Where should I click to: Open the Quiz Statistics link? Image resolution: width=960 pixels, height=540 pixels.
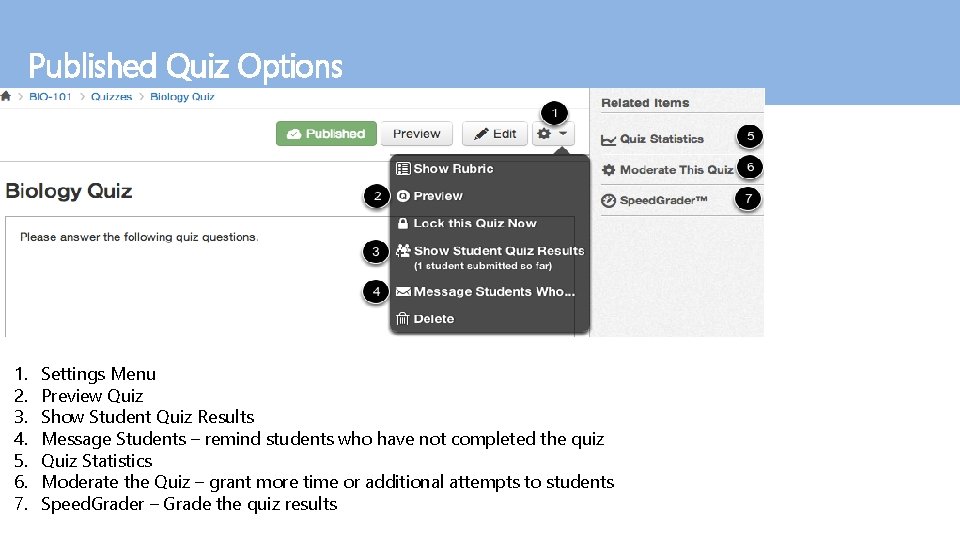661,139
